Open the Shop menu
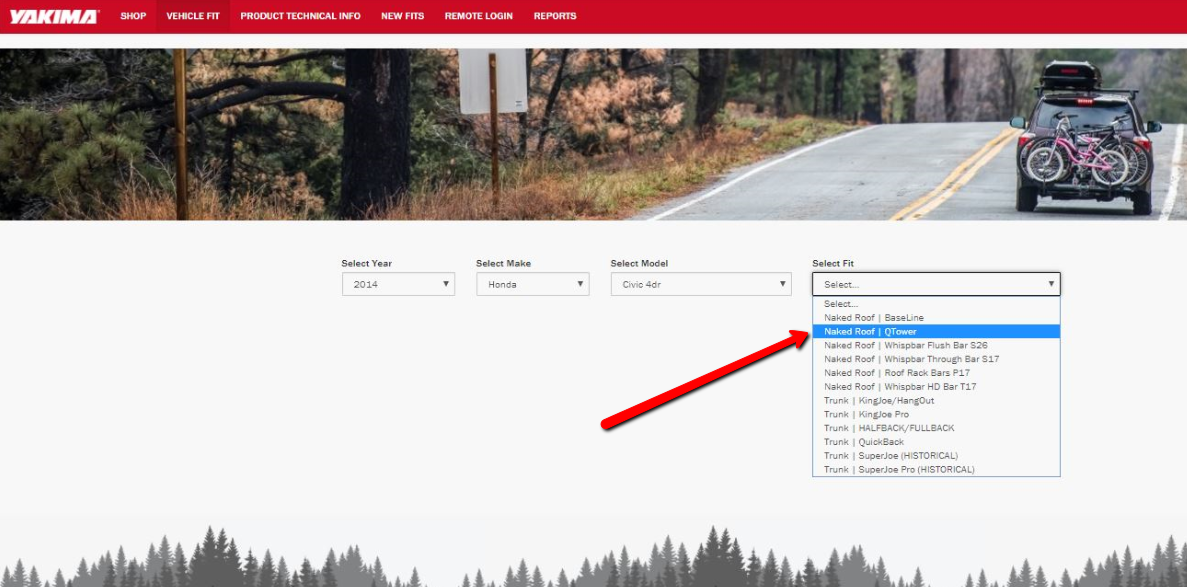Screen dimensions: 1187x587 (133, 16)
